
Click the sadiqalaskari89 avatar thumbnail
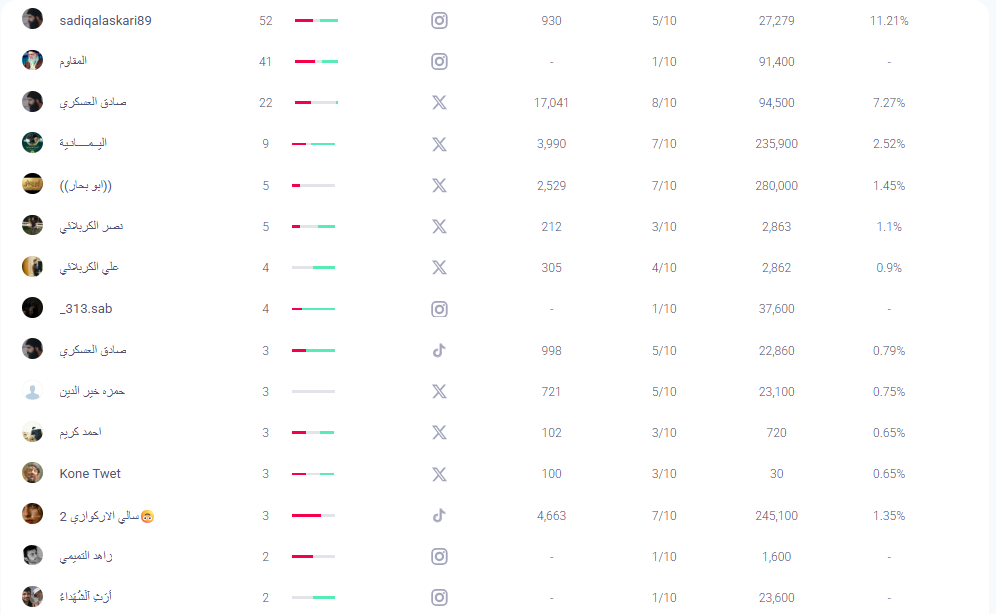33,19
